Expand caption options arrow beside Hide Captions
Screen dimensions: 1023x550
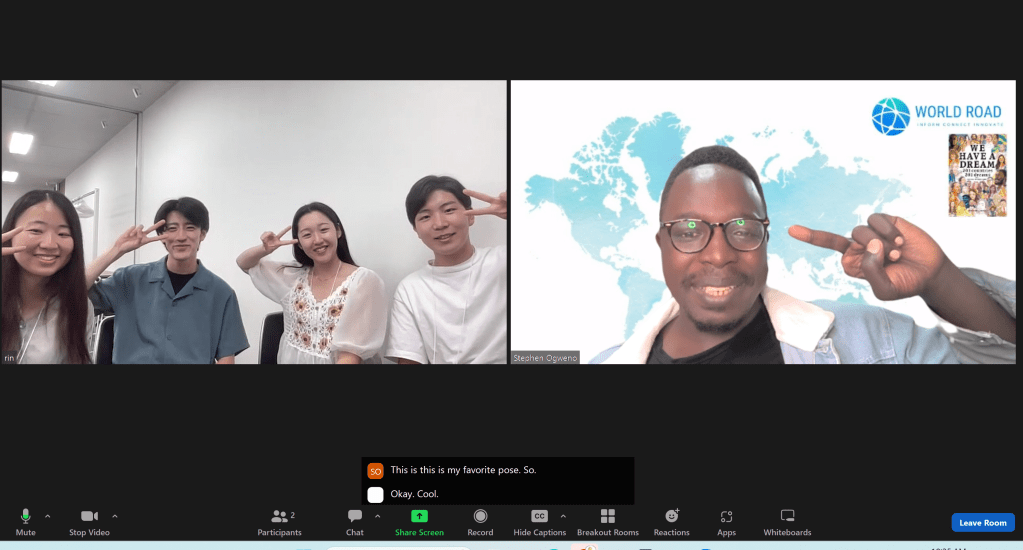pos(563,516)
